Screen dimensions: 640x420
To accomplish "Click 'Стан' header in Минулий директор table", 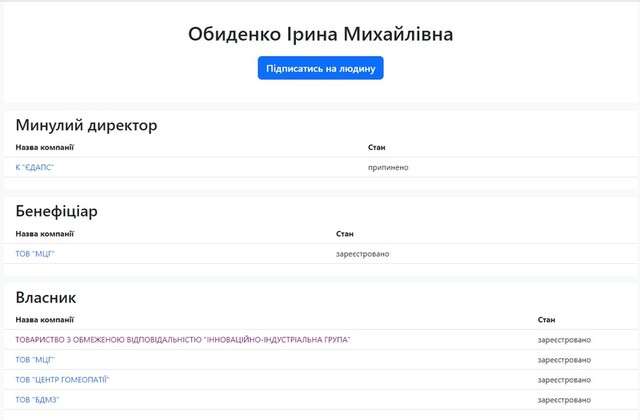I will point(376,148).
